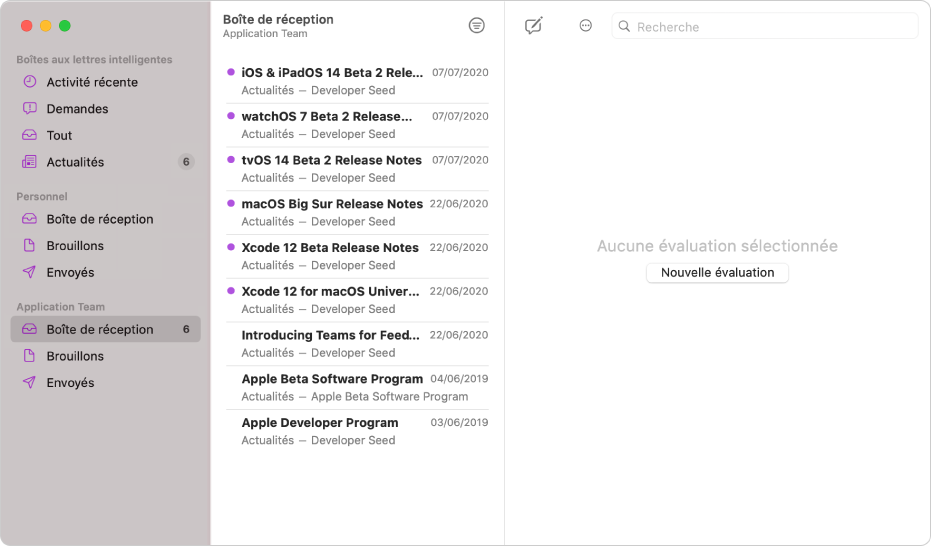Click the Application Team Brouillons document icon

30,356
